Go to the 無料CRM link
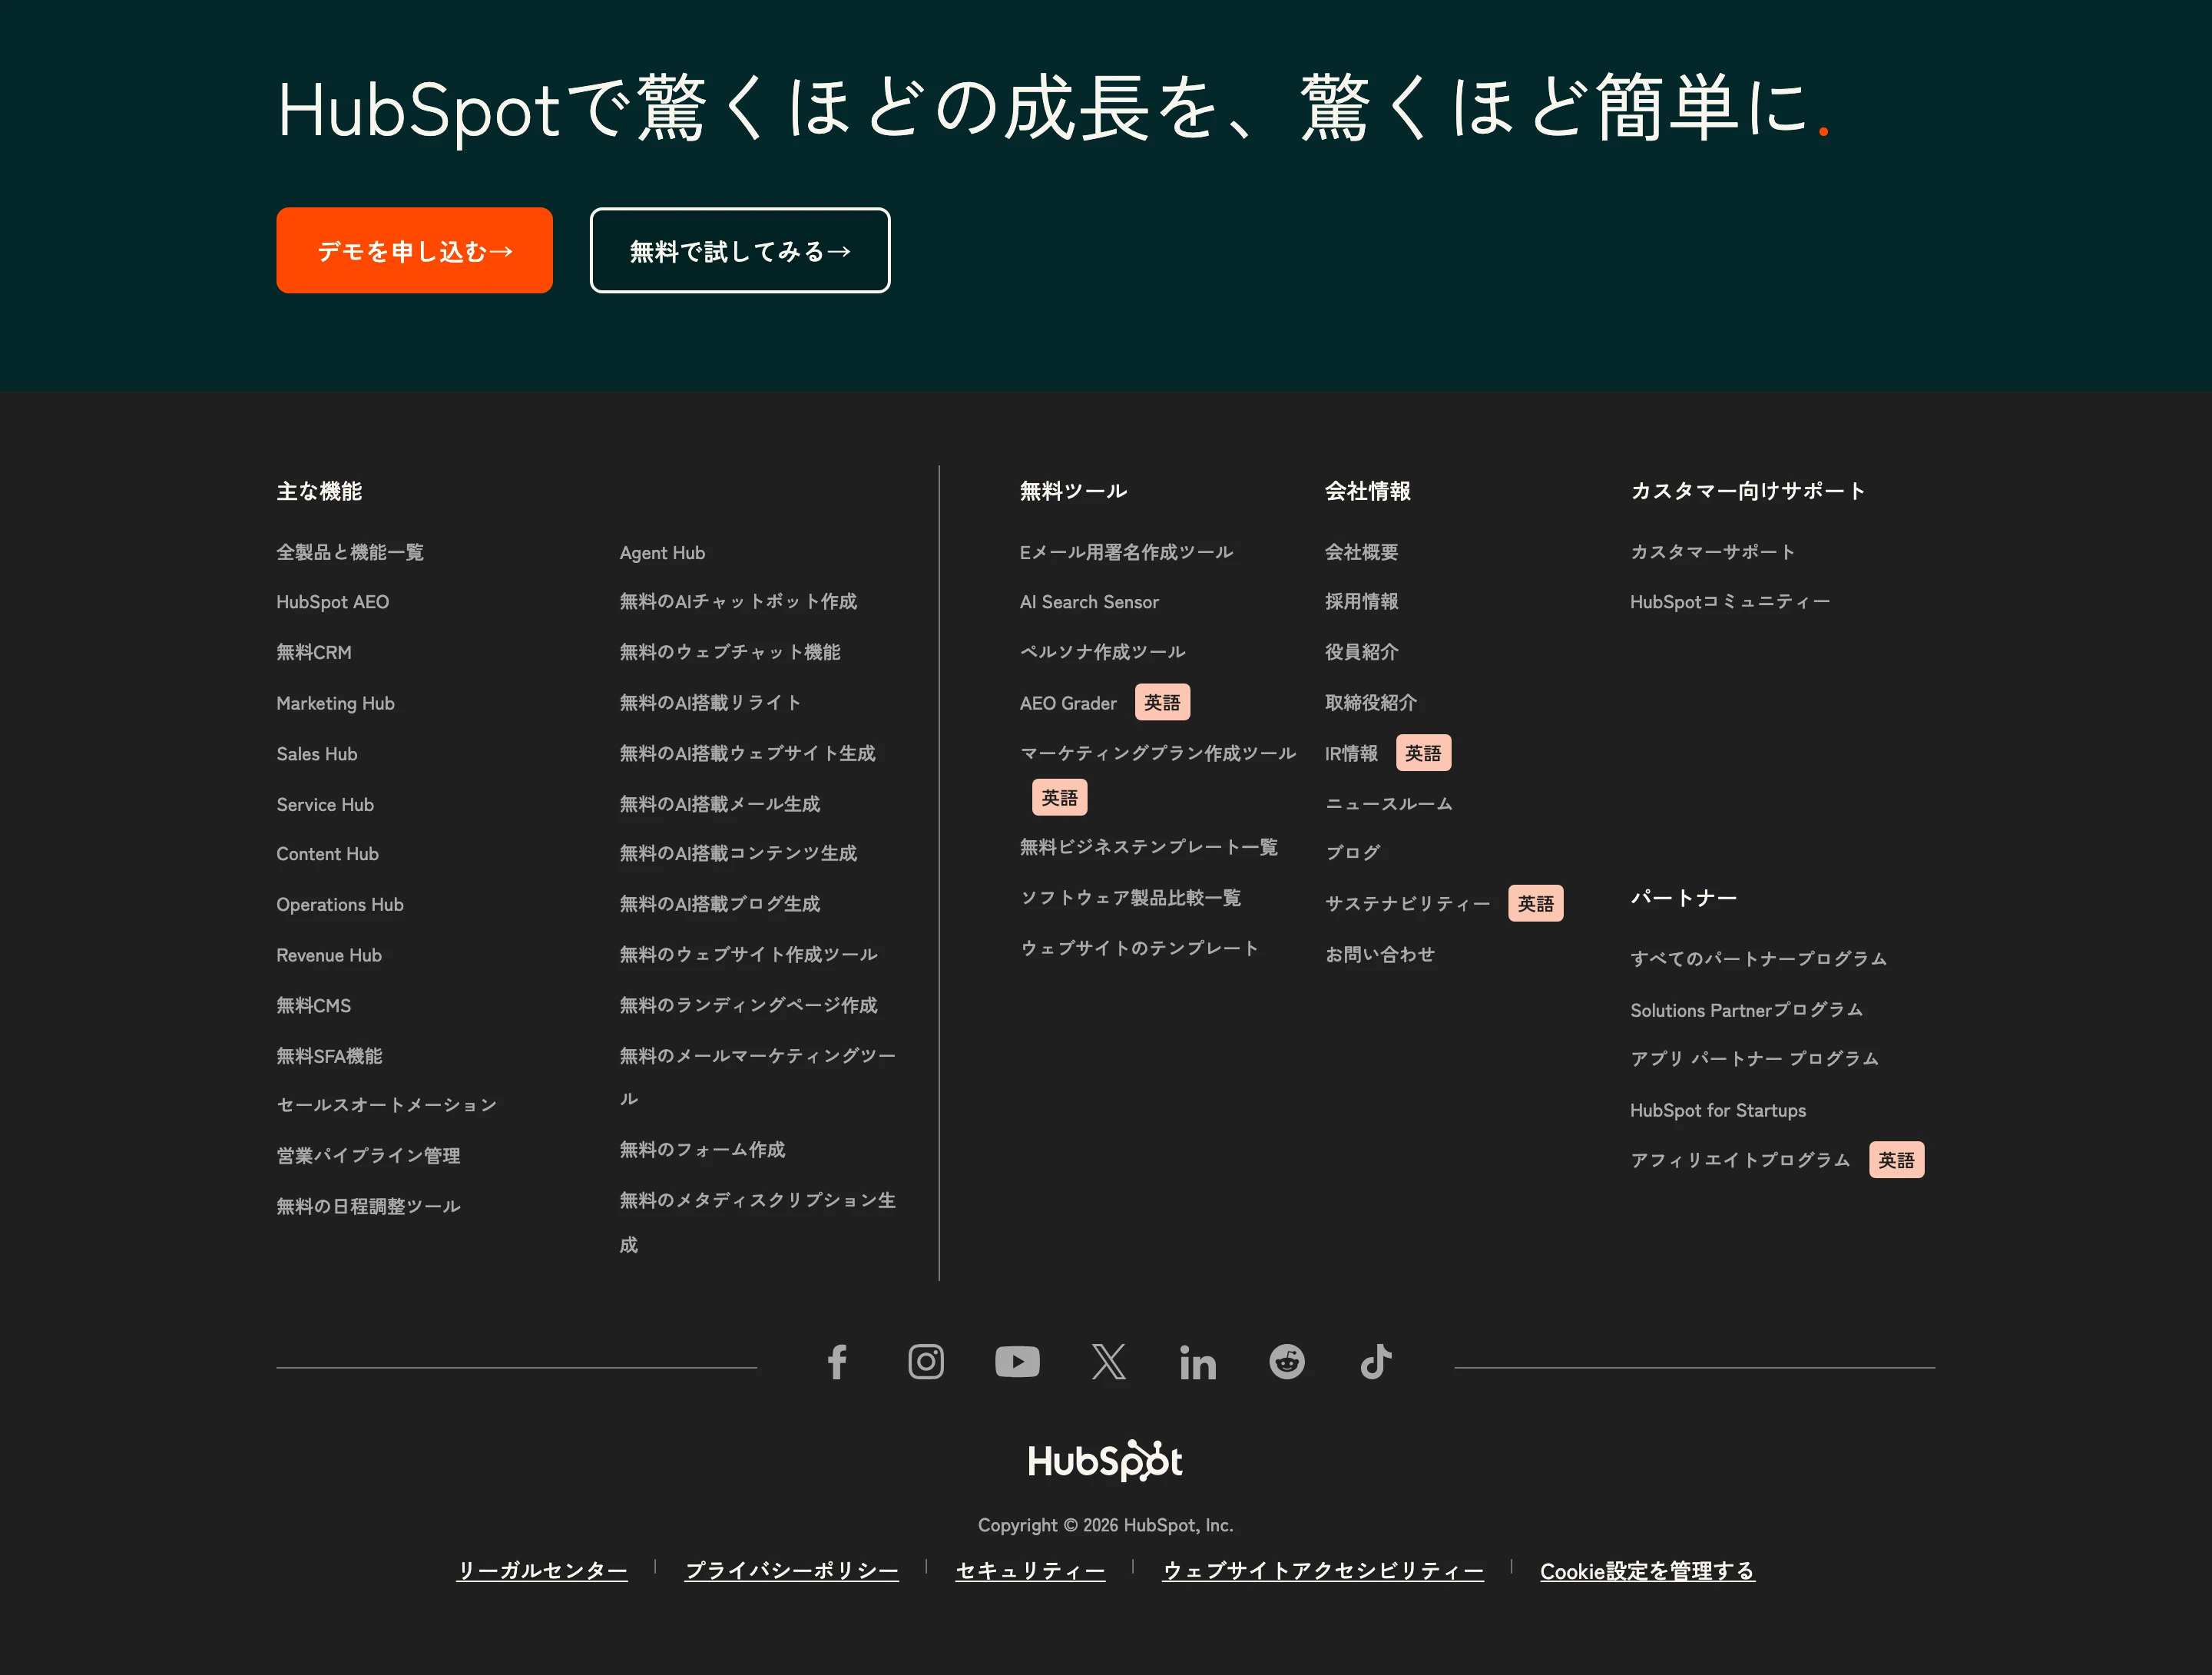 point(314,652)
